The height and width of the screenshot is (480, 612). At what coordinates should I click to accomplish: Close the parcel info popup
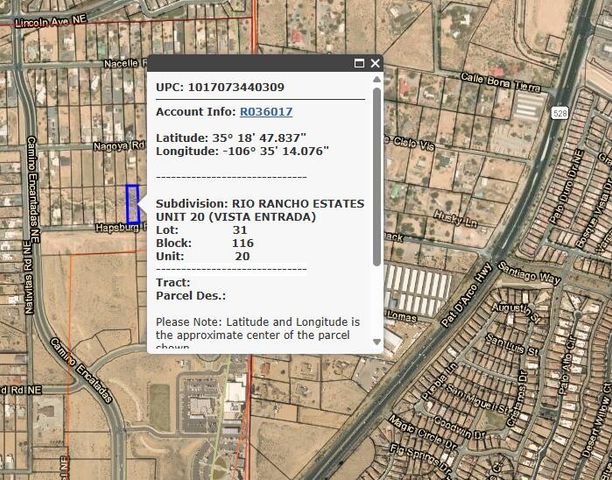tap(375, 63)
